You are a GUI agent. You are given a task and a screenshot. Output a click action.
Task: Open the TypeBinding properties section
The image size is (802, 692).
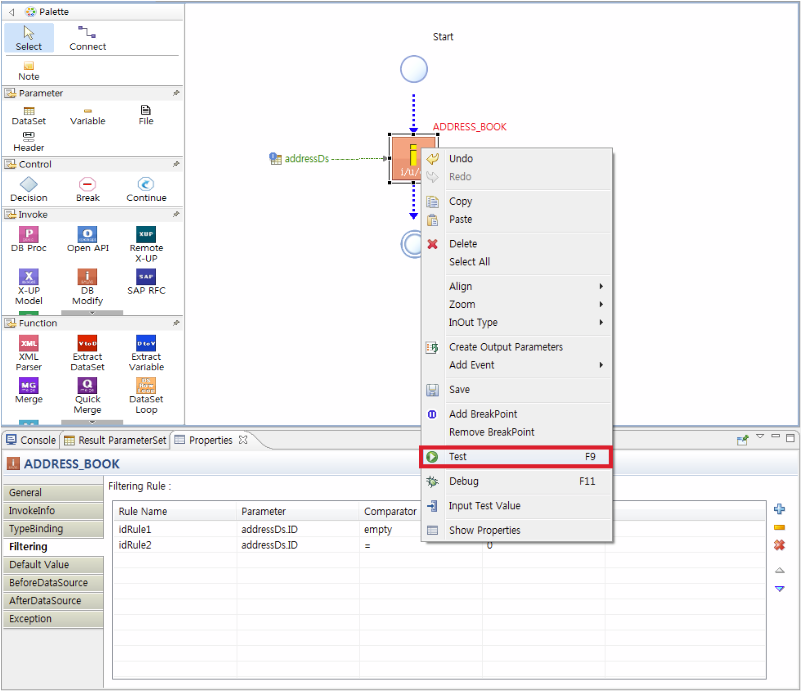(53, 529)
